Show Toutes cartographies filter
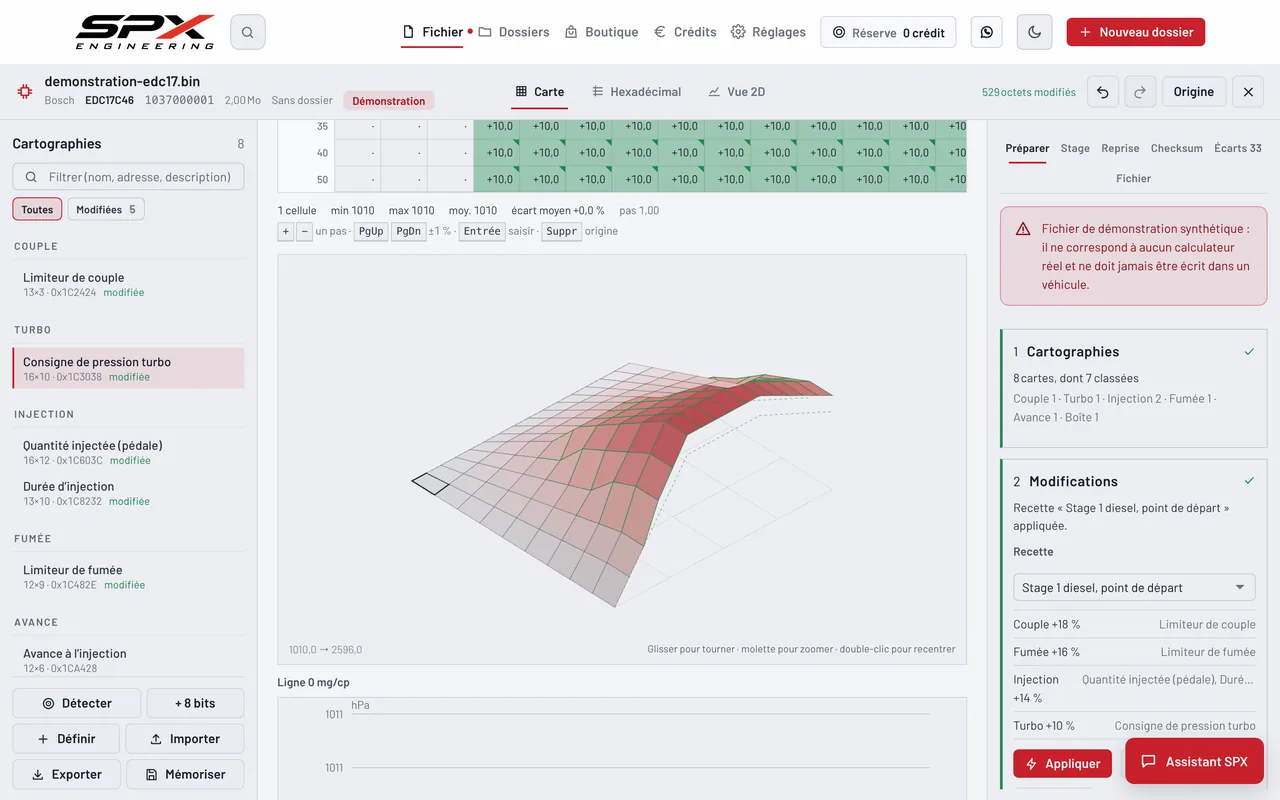This screenshot has width=1280, height=800. pyautogui.click(x=37, y=209)
